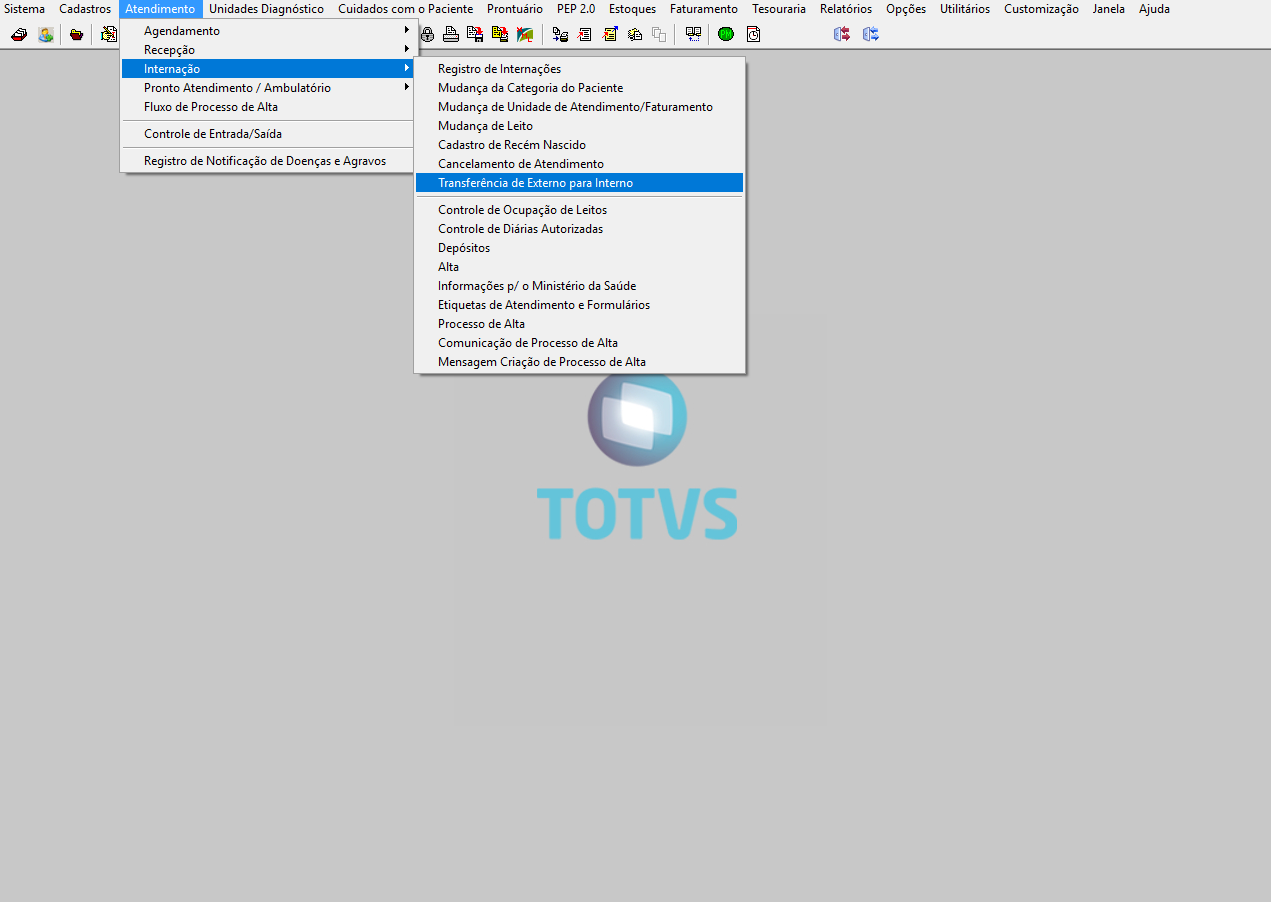Click the clock document toolbar icon
Viewport: 1271px width, 902px height.
pos(753,34)
